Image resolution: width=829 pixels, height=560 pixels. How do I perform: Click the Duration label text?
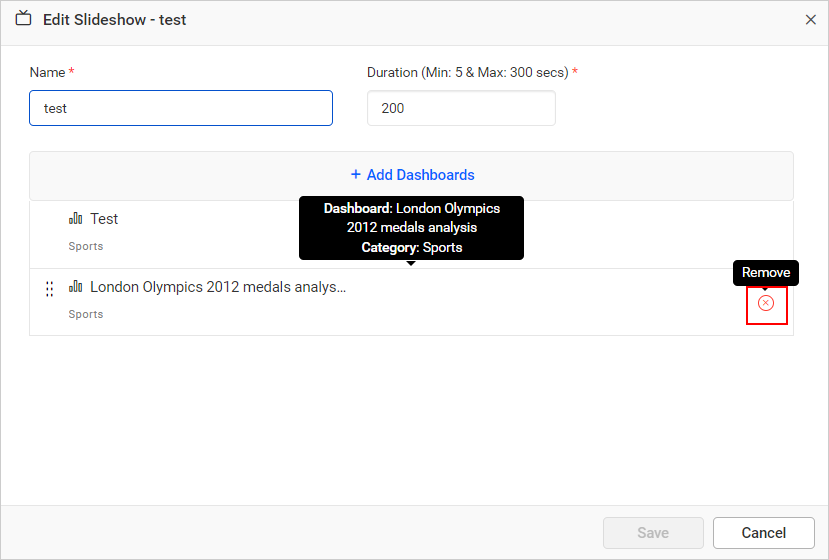click(x=467, y=72)
